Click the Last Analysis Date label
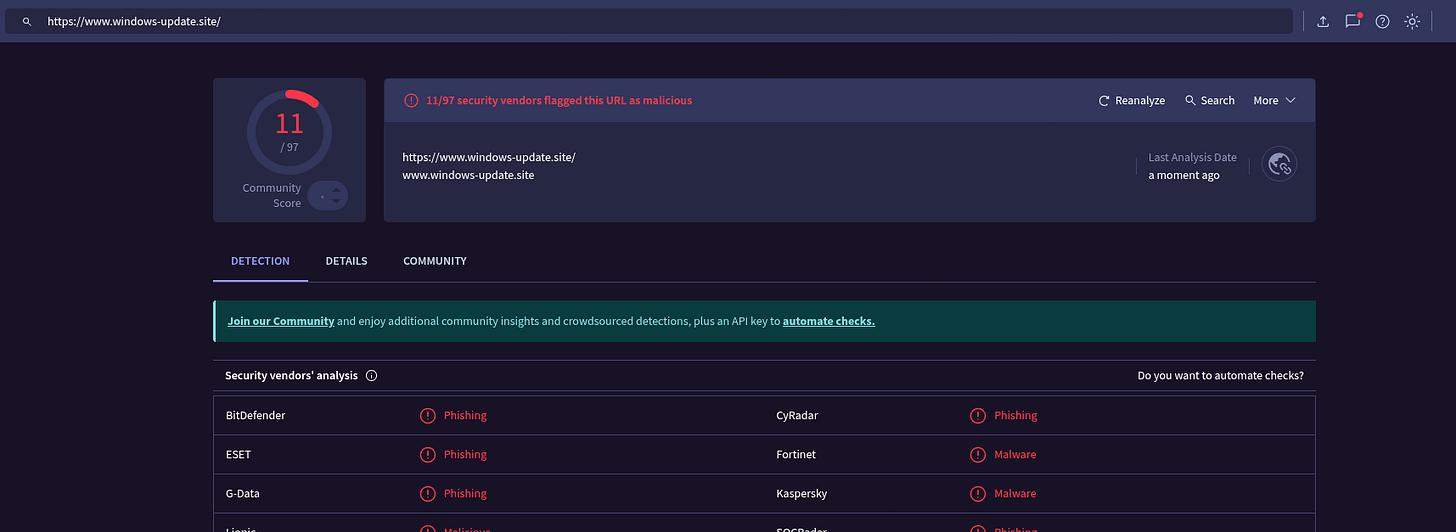This screenshot has height=532, width=1456. (x=1192, y=157)
